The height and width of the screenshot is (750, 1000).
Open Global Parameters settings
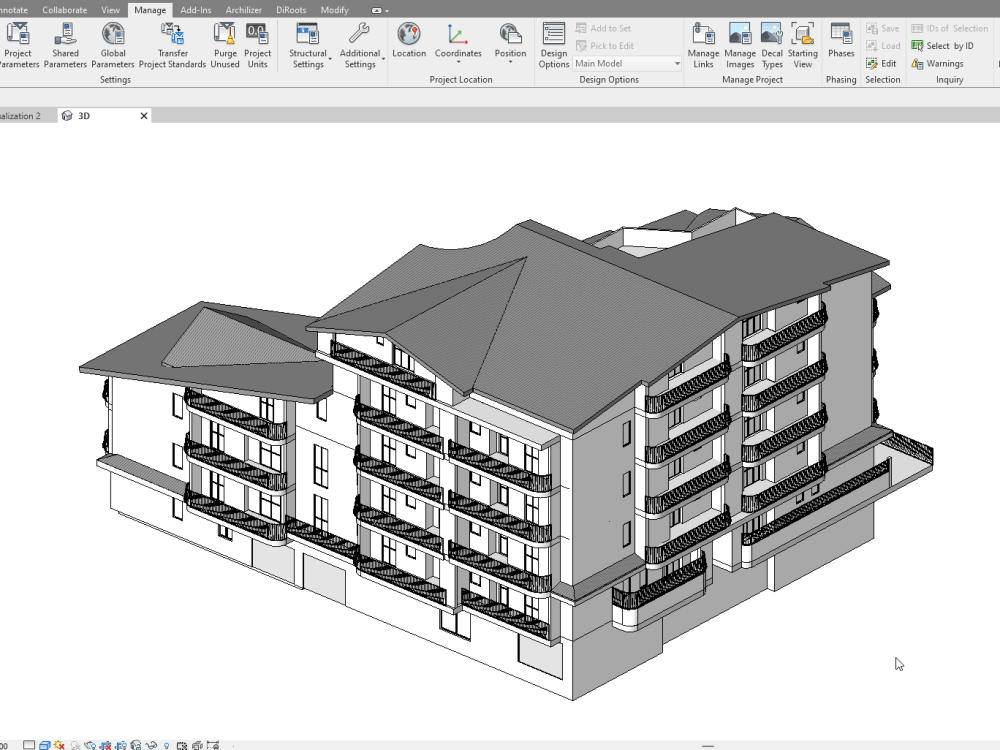[112, 45]
